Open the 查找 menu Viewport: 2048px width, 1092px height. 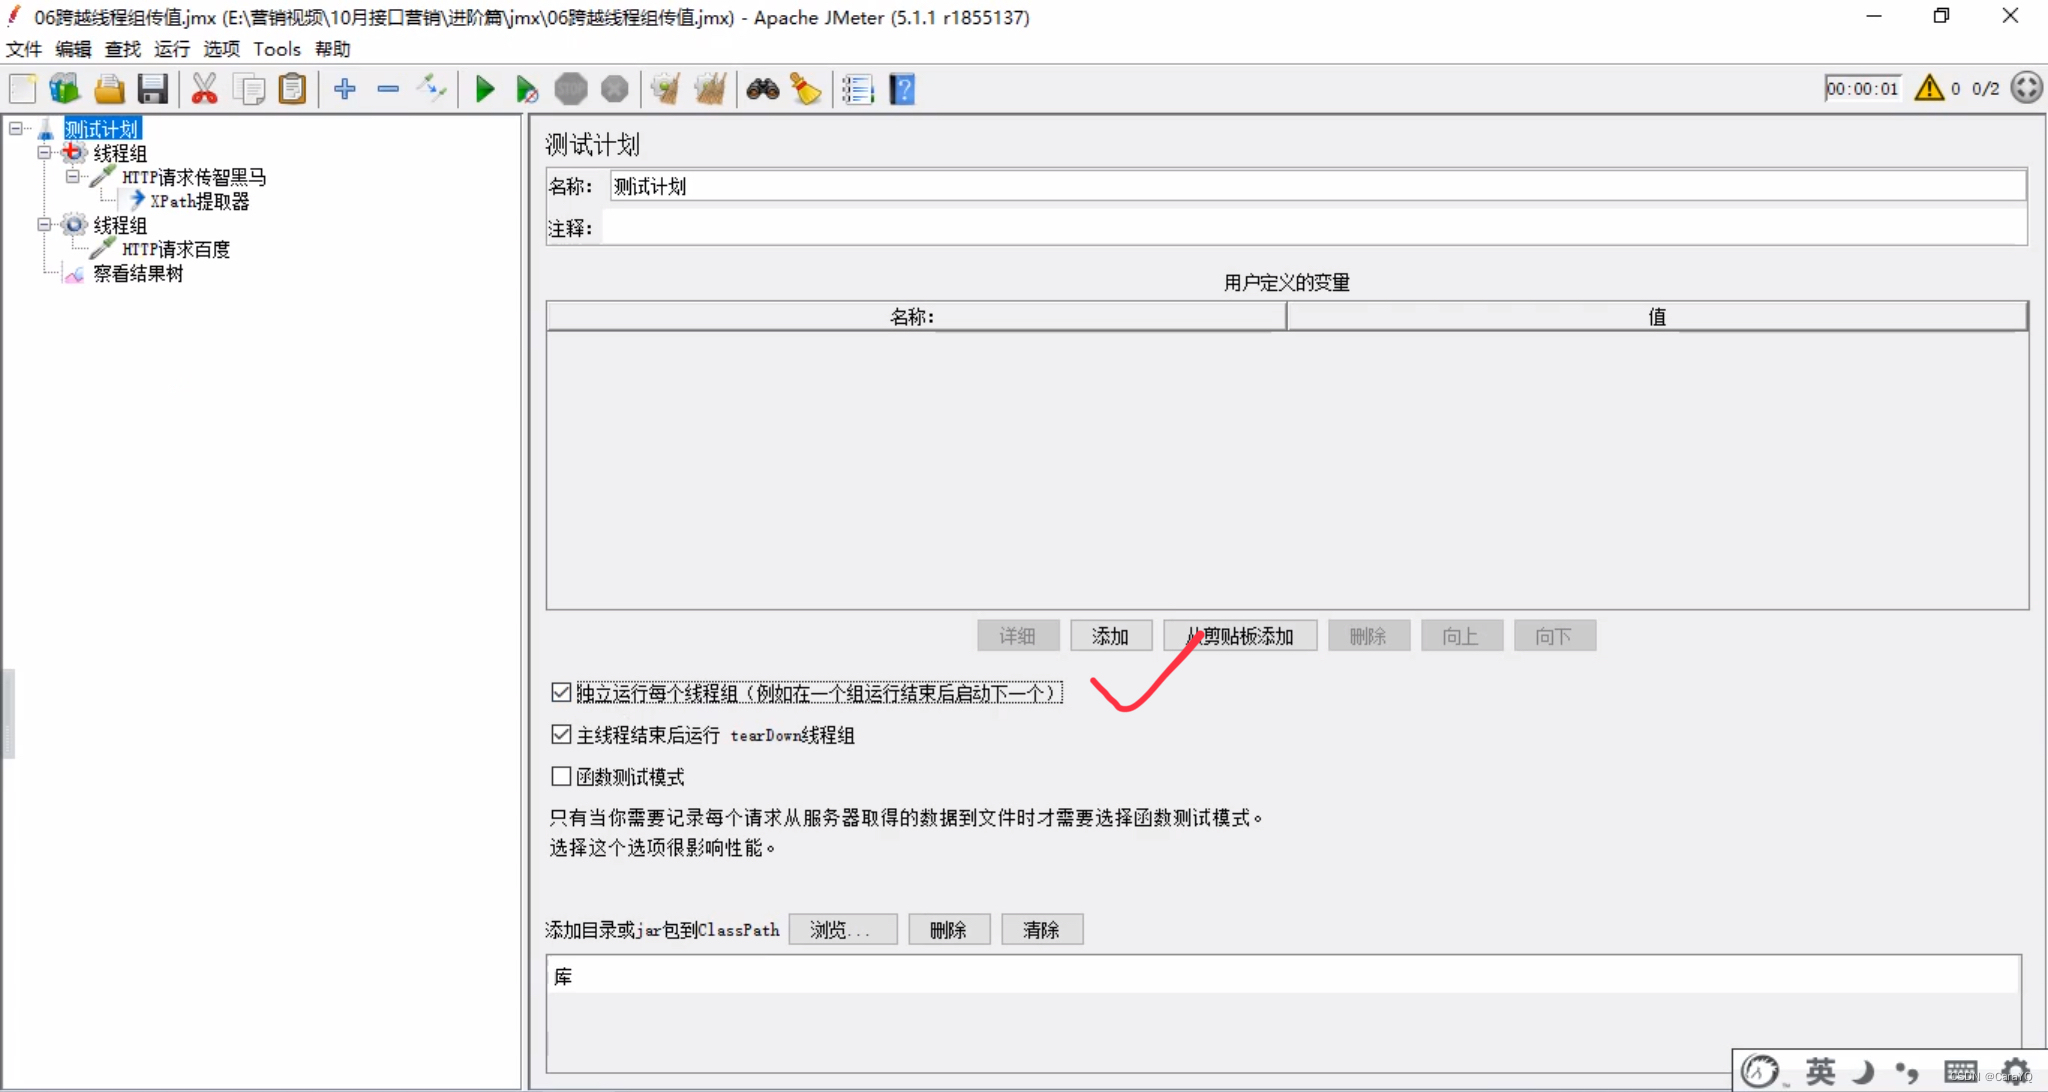coord(123,49)
